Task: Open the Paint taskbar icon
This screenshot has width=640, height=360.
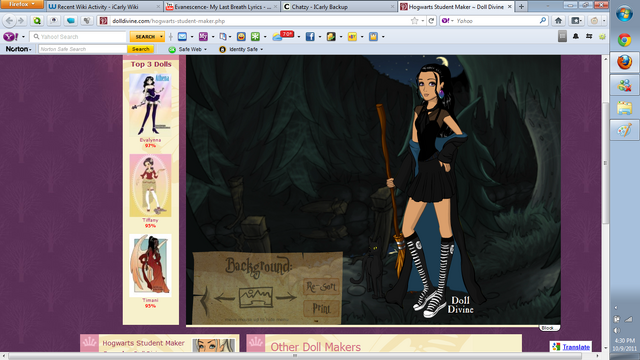Action: pos(624,130)
